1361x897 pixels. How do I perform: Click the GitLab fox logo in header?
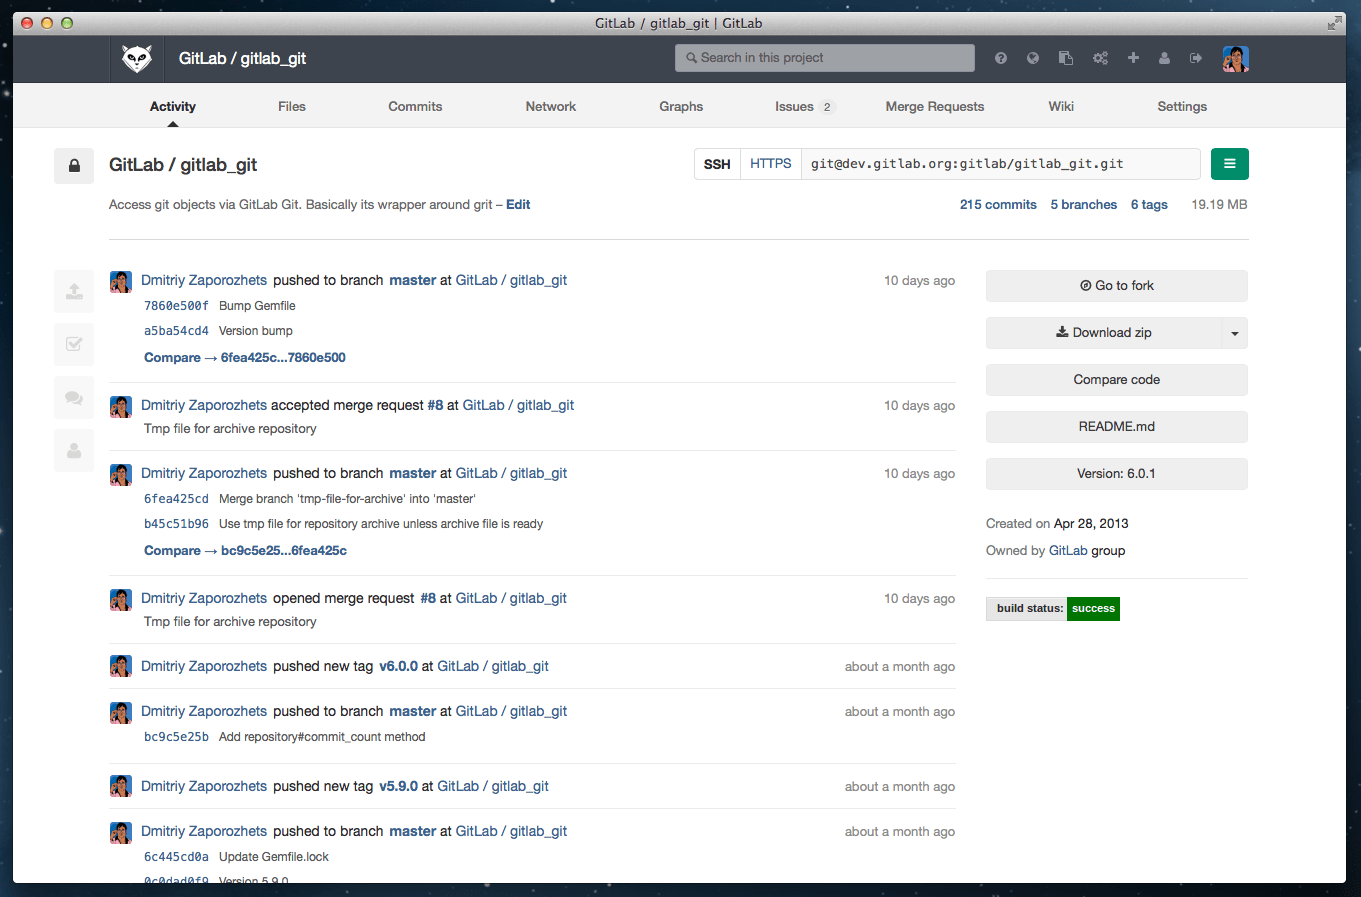(137, 59)
